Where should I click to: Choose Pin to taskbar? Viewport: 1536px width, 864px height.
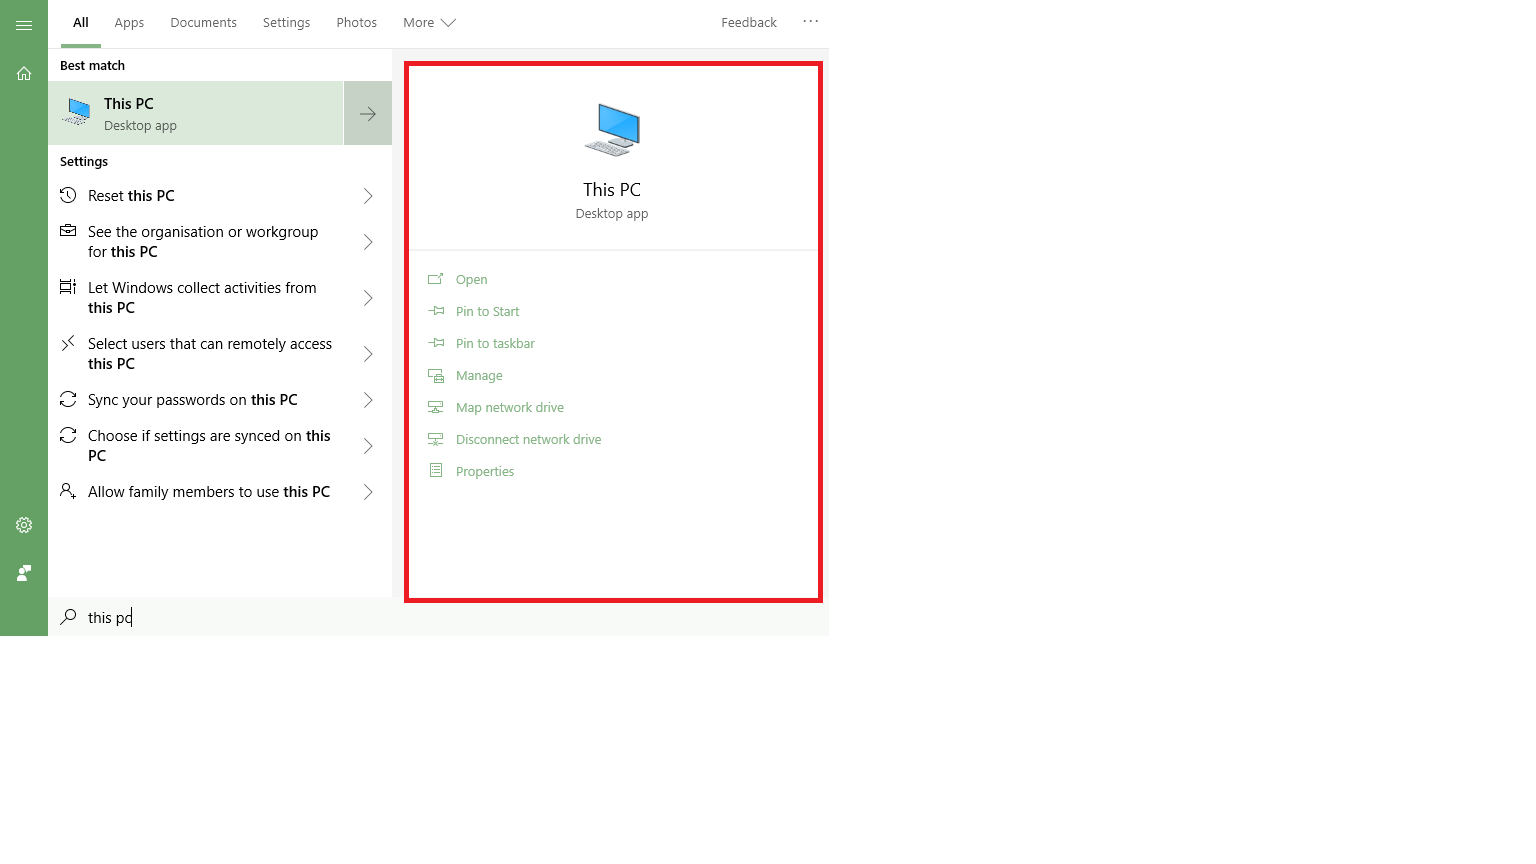point(495,343)
